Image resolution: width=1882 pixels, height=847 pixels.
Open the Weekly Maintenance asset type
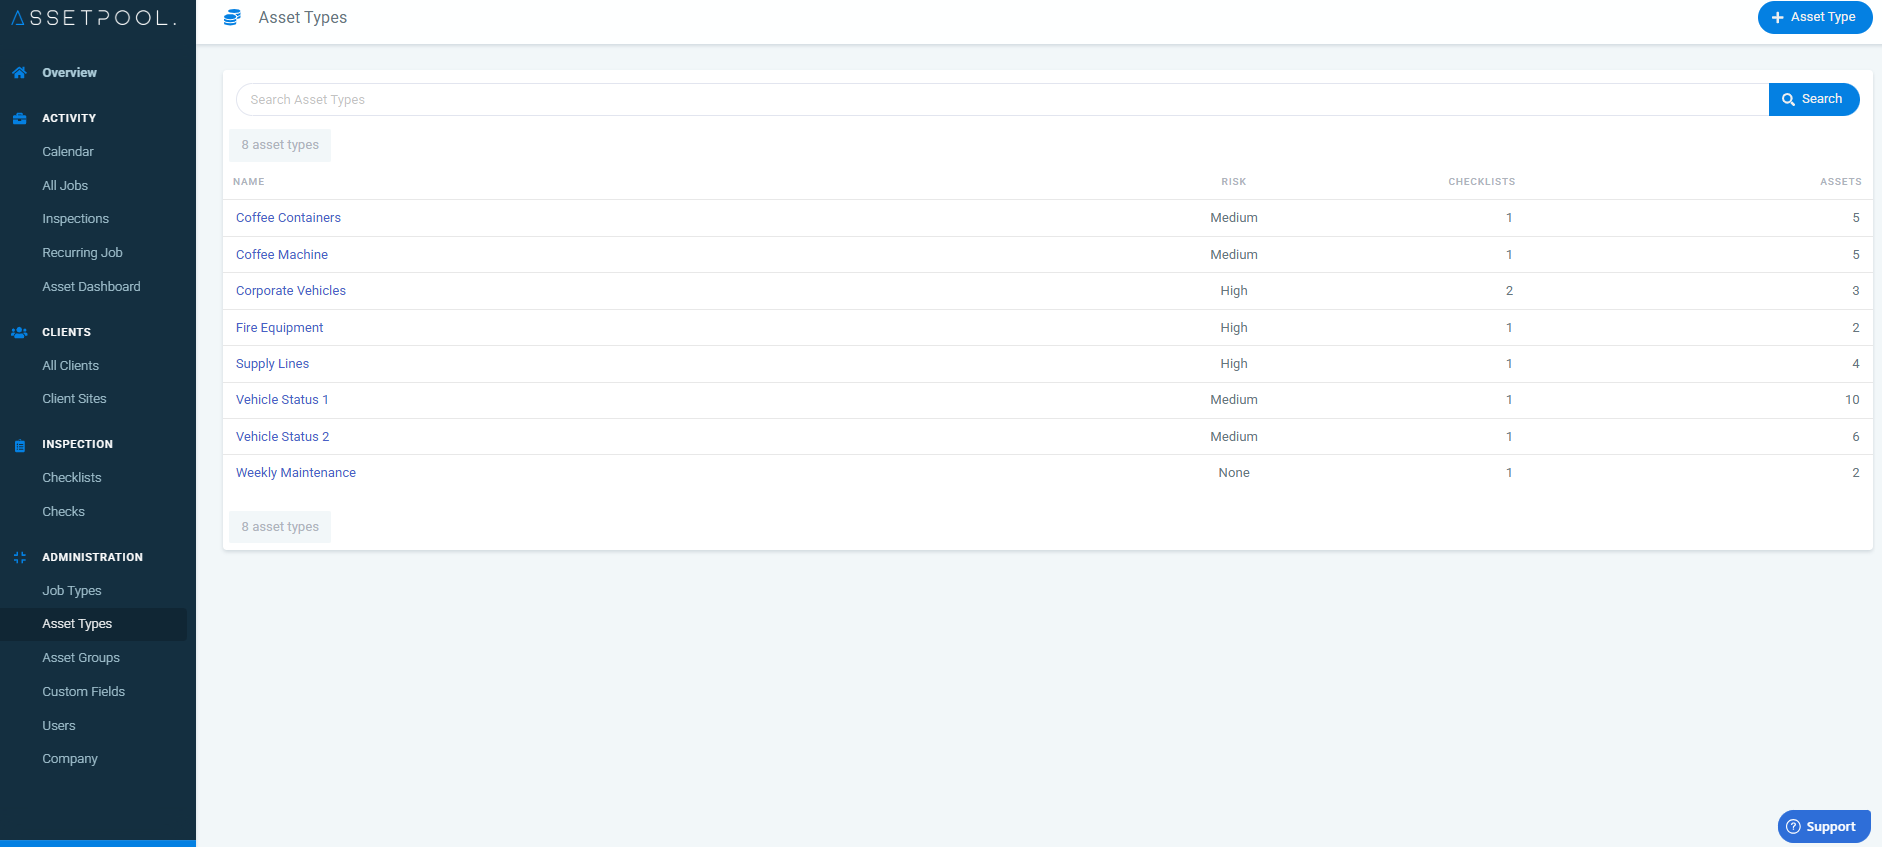296,473
